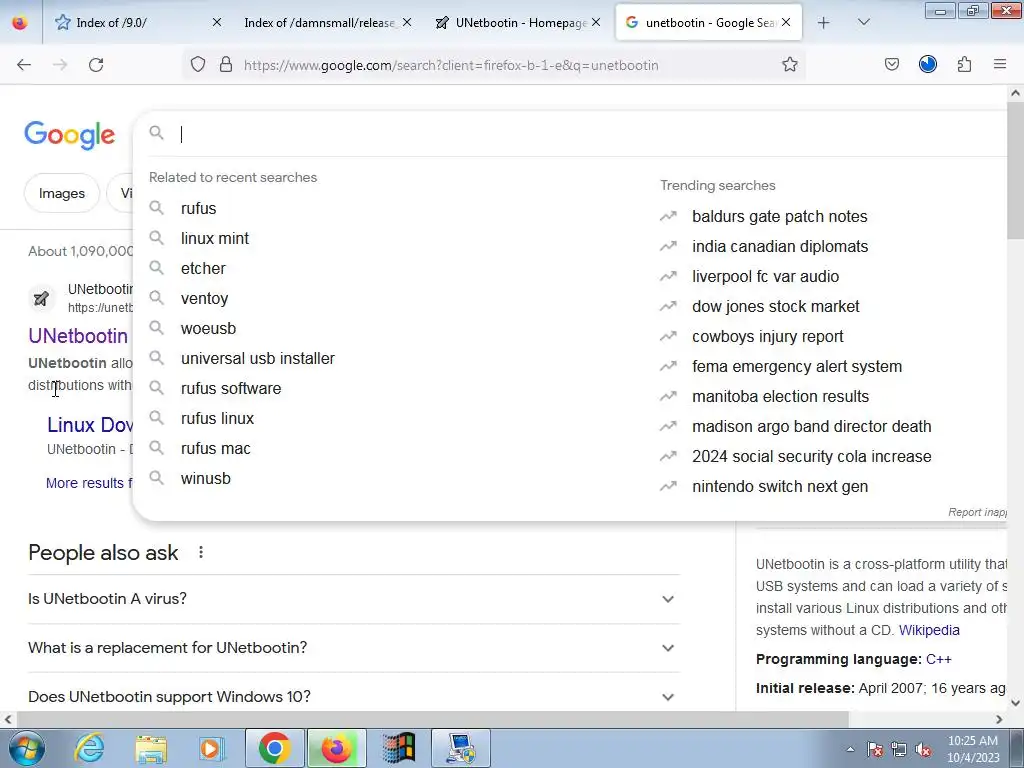Choose trending search liverpool fc var audio
Screen dimensions: 1024x768
(x=765, y=276)
